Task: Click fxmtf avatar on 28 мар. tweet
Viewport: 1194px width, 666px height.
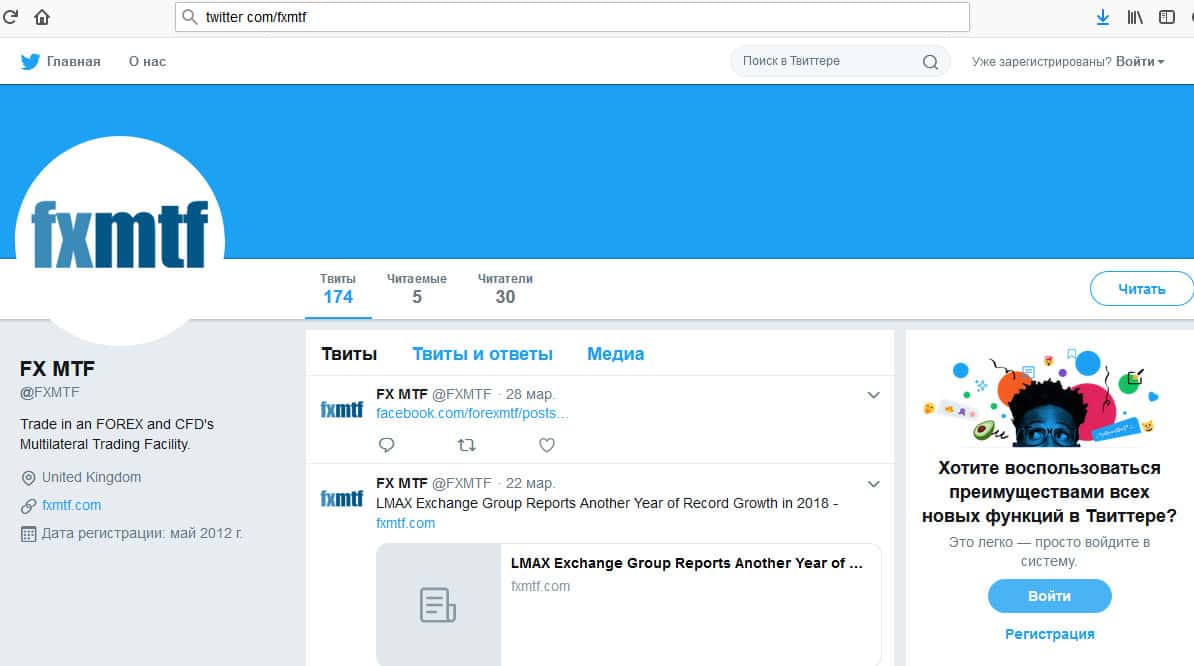Action: 341,409
